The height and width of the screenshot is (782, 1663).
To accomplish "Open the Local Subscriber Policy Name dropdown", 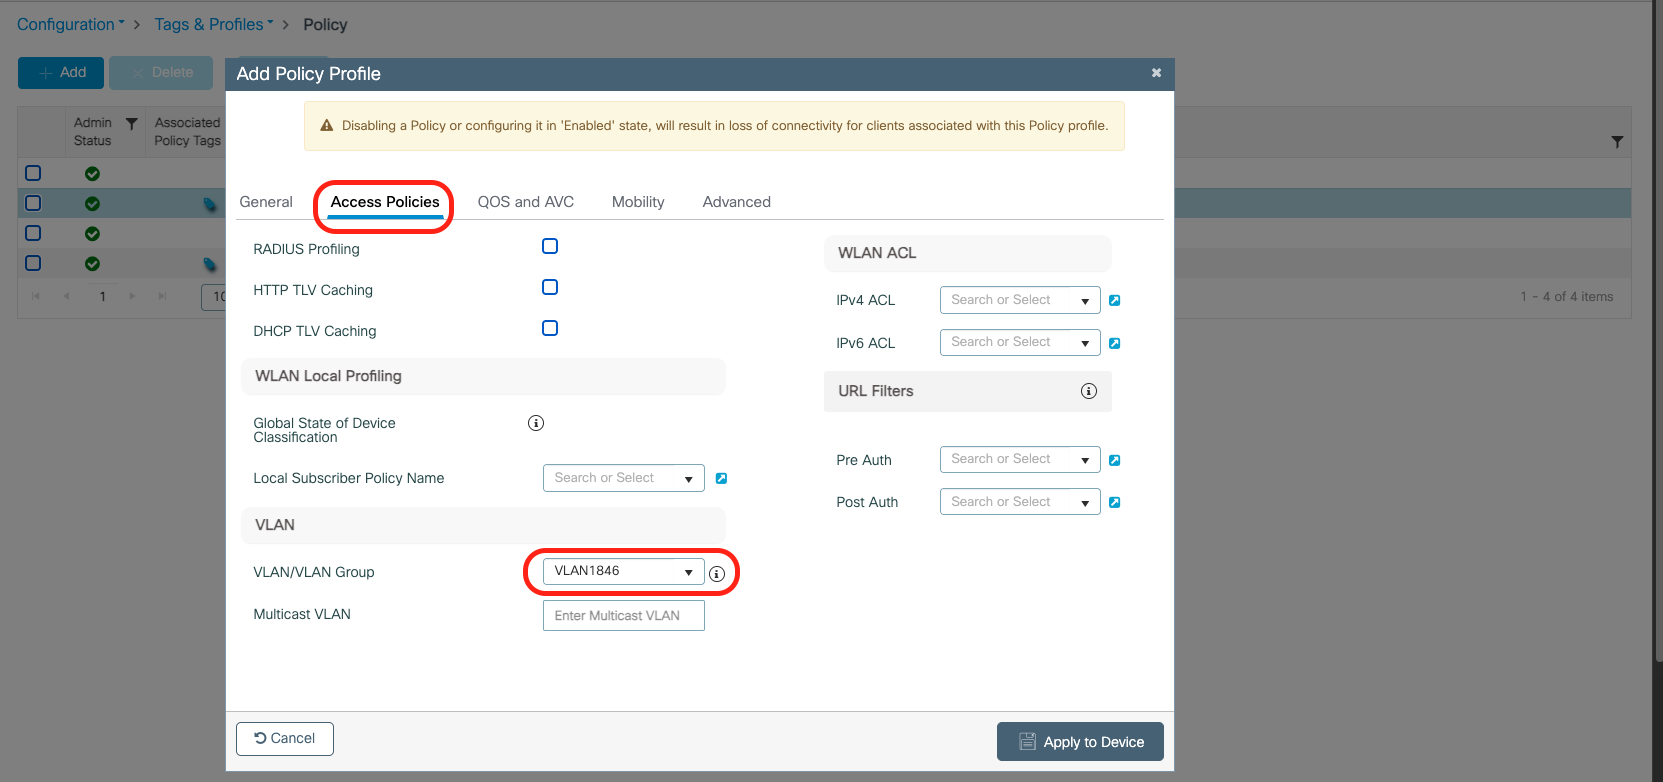I will [623, 478].
